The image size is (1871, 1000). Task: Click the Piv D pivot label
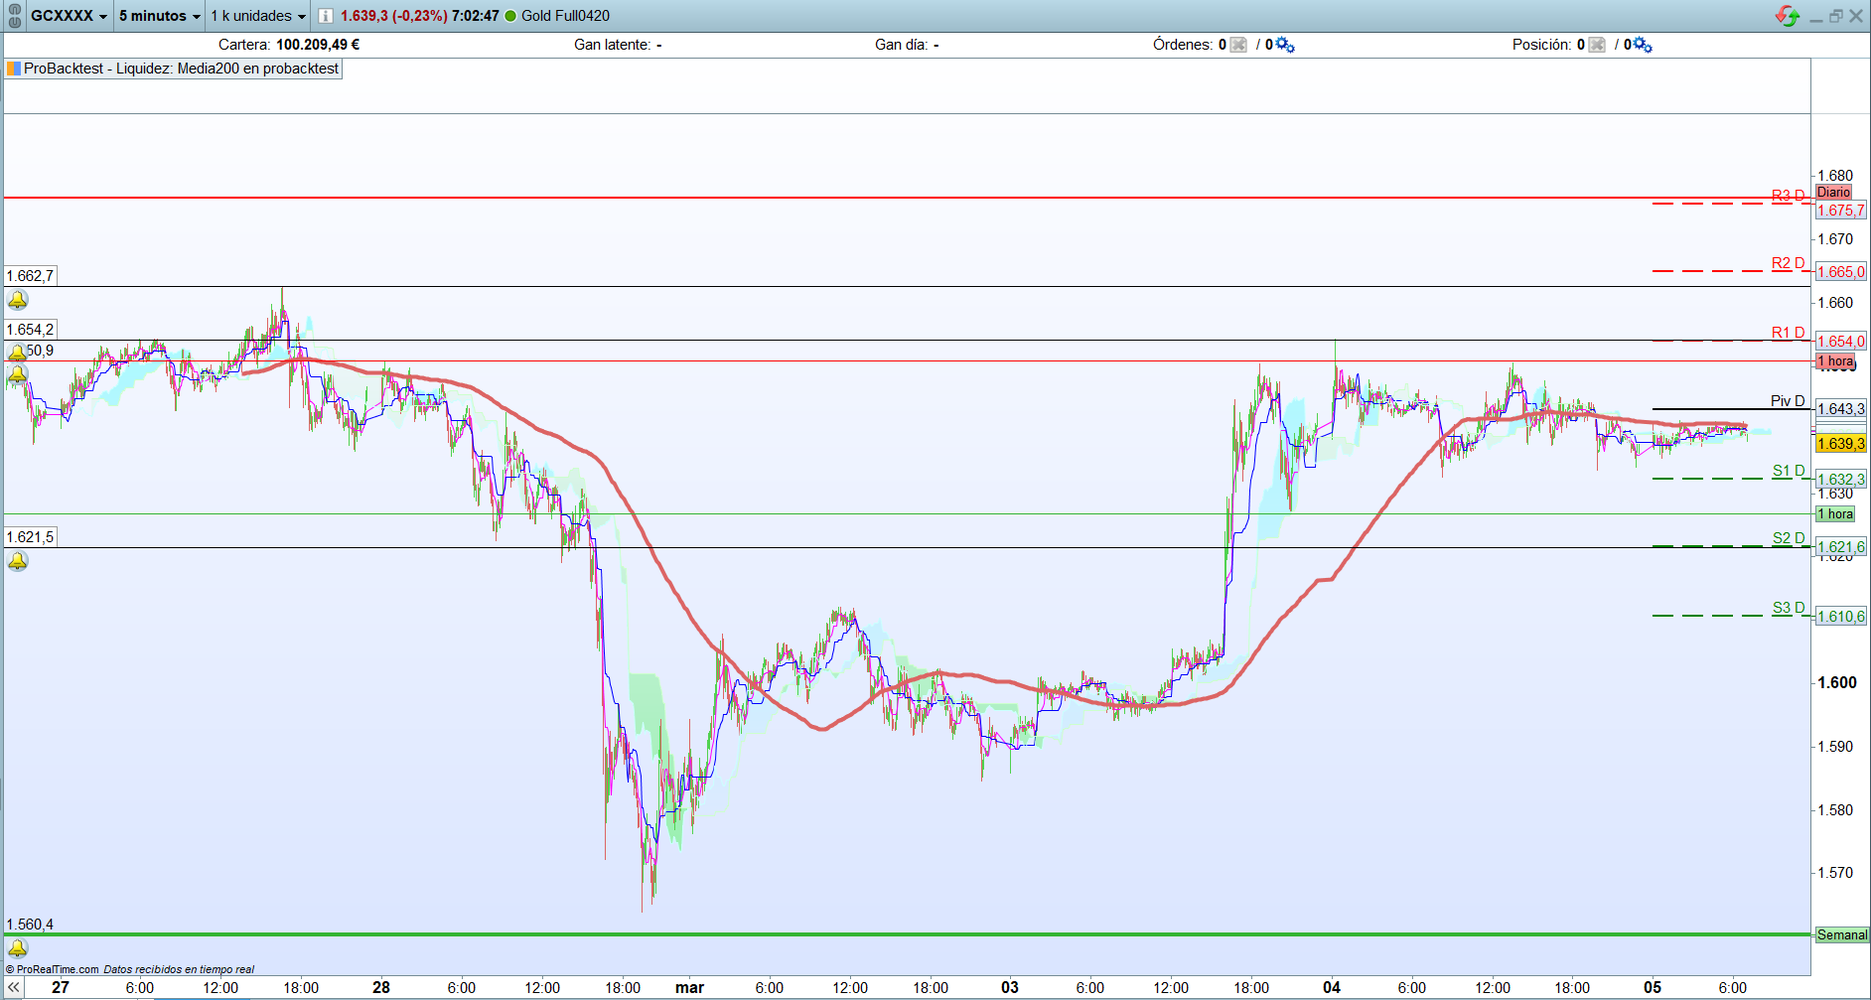coord(1788,401)
